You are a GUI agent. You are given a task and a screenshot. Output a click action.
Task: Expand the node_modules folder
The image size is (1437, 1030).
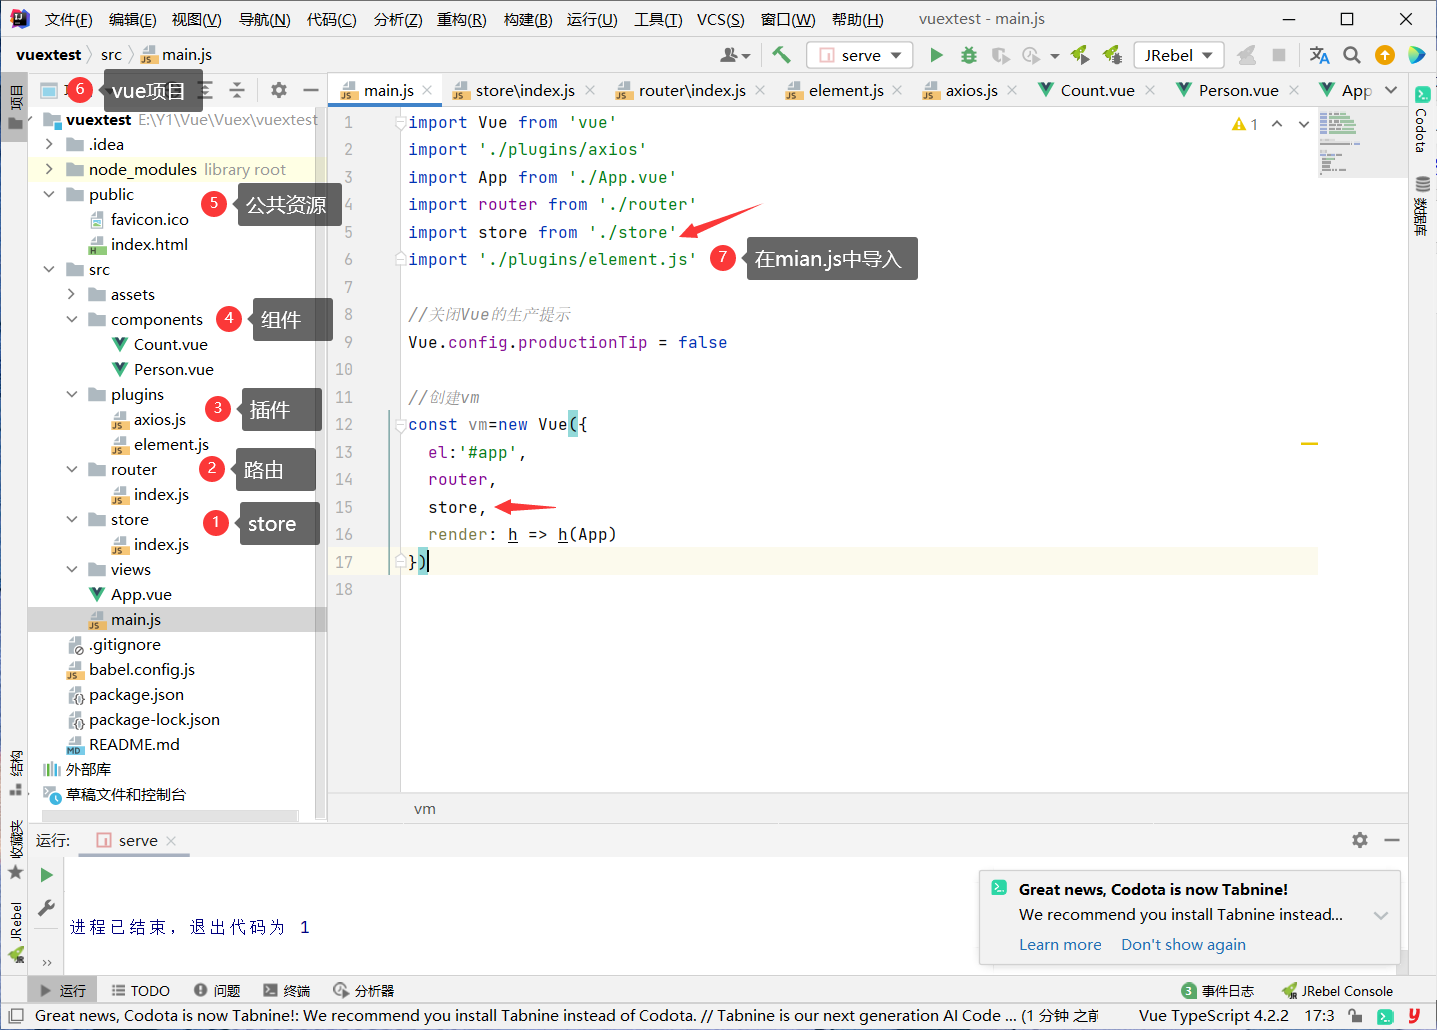point(49,169)
